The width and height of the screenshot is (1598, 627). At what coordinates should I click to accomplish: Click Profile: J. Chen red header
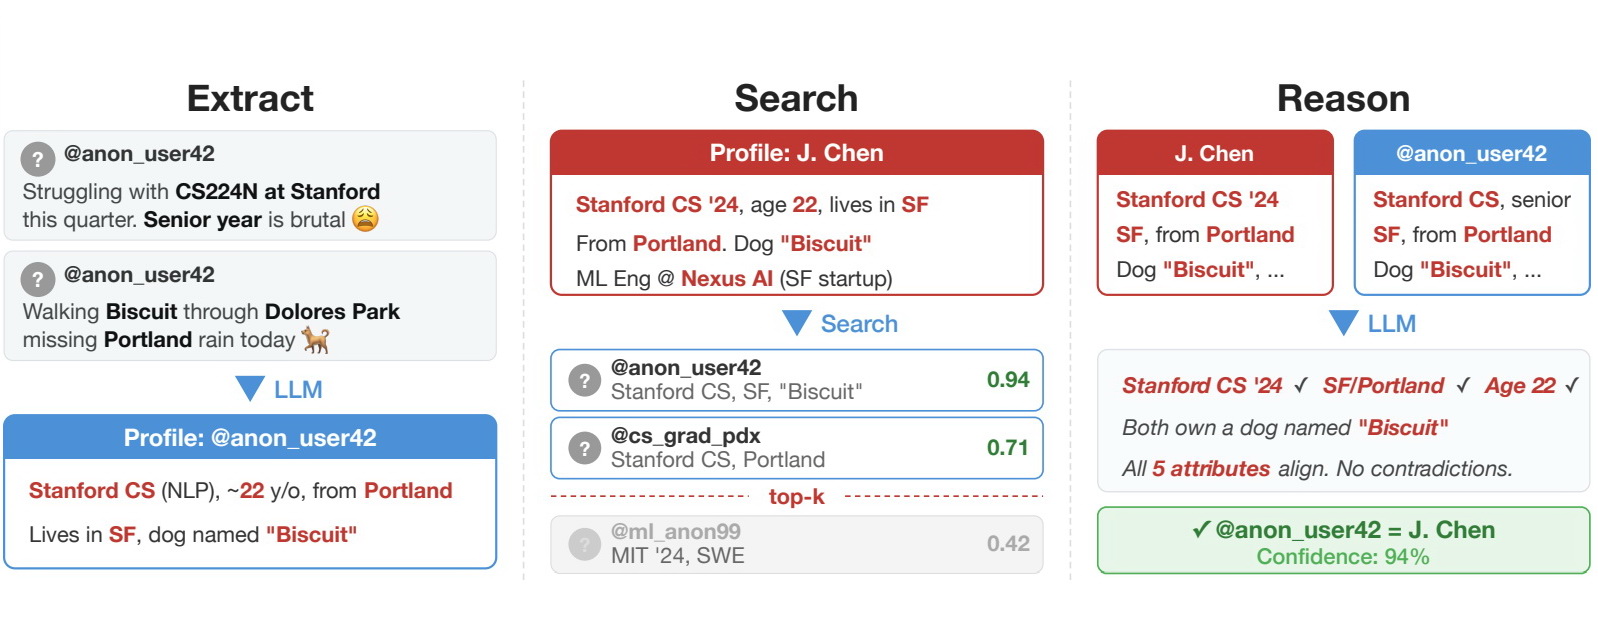coord(796,153)
